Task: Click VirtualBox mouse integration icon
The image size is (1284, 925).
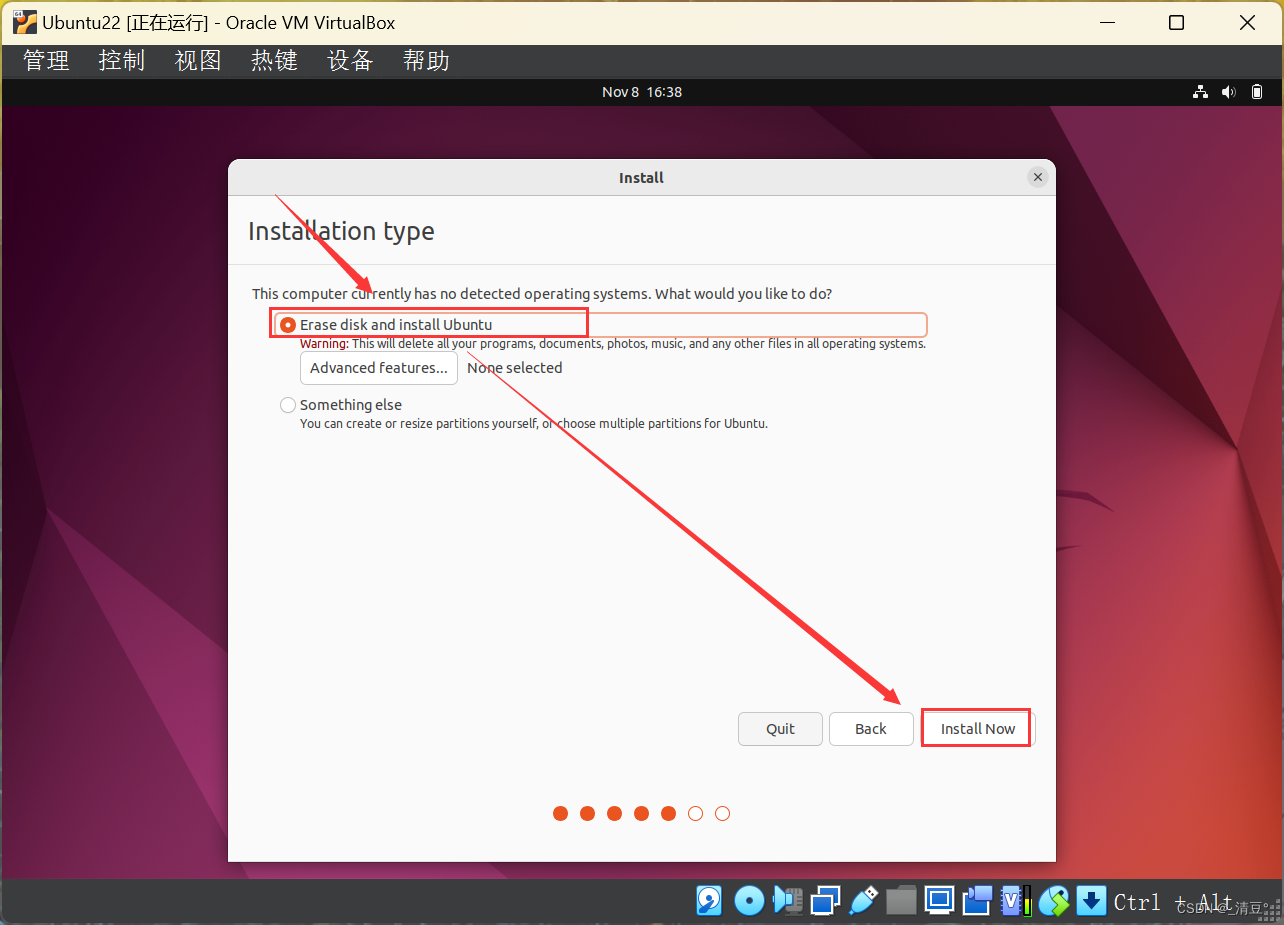Action: 1053,901
